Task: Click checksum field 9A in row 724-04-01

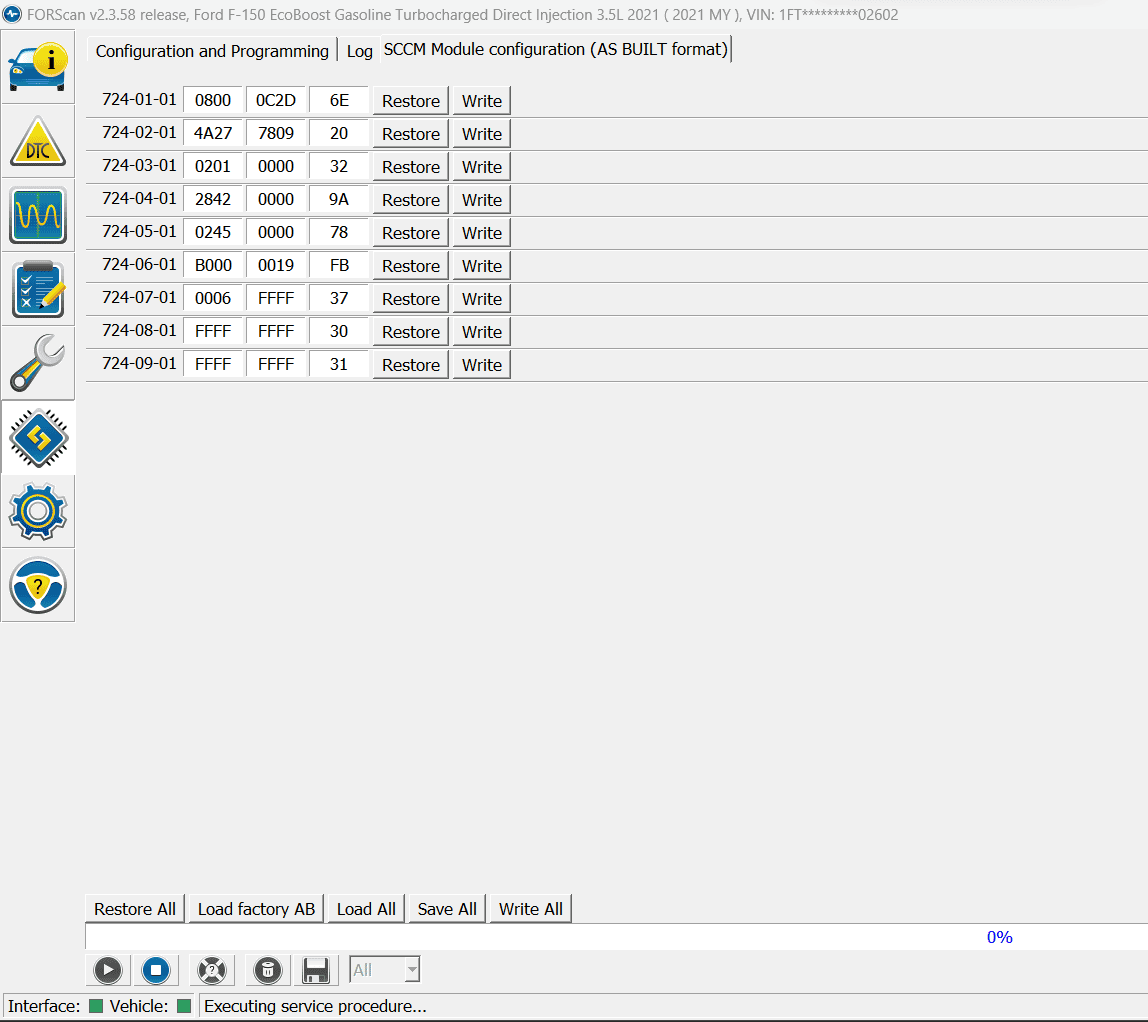Action: 338,199
